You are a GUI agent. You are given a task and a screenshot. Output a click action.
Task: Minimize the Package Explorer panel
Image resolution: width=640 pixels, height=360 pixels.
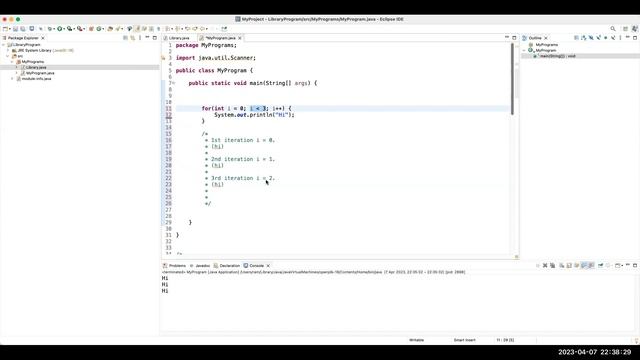coord(147,38)
